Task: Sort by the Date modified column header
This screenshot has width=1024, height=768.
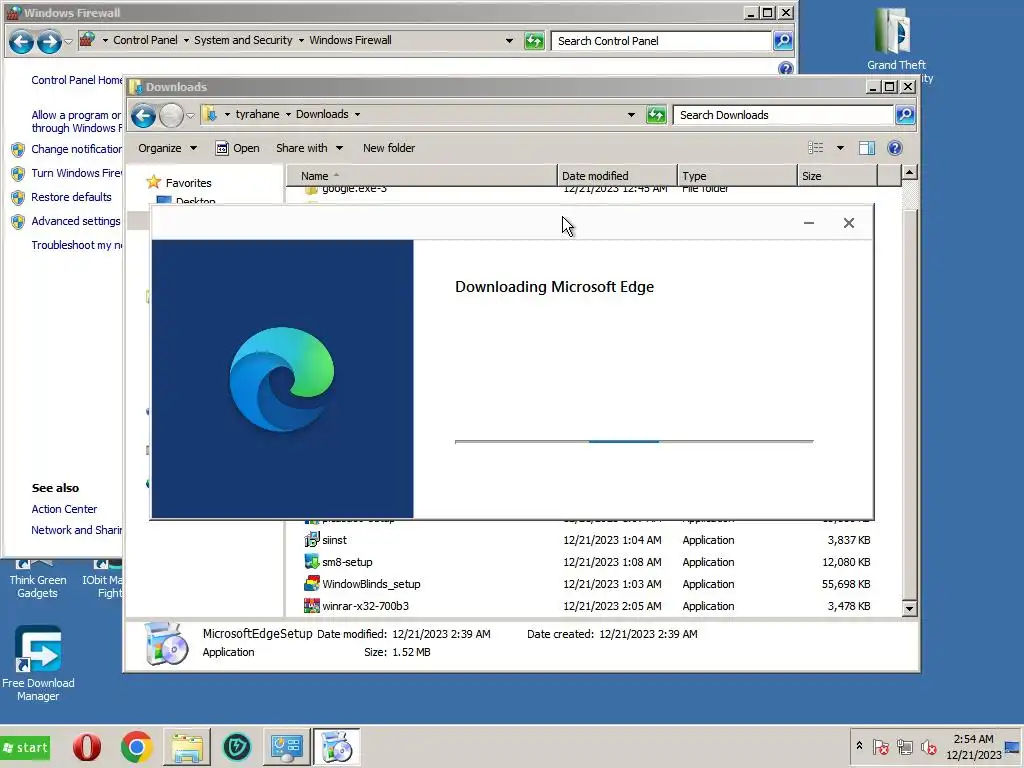Action: (617, 176)
